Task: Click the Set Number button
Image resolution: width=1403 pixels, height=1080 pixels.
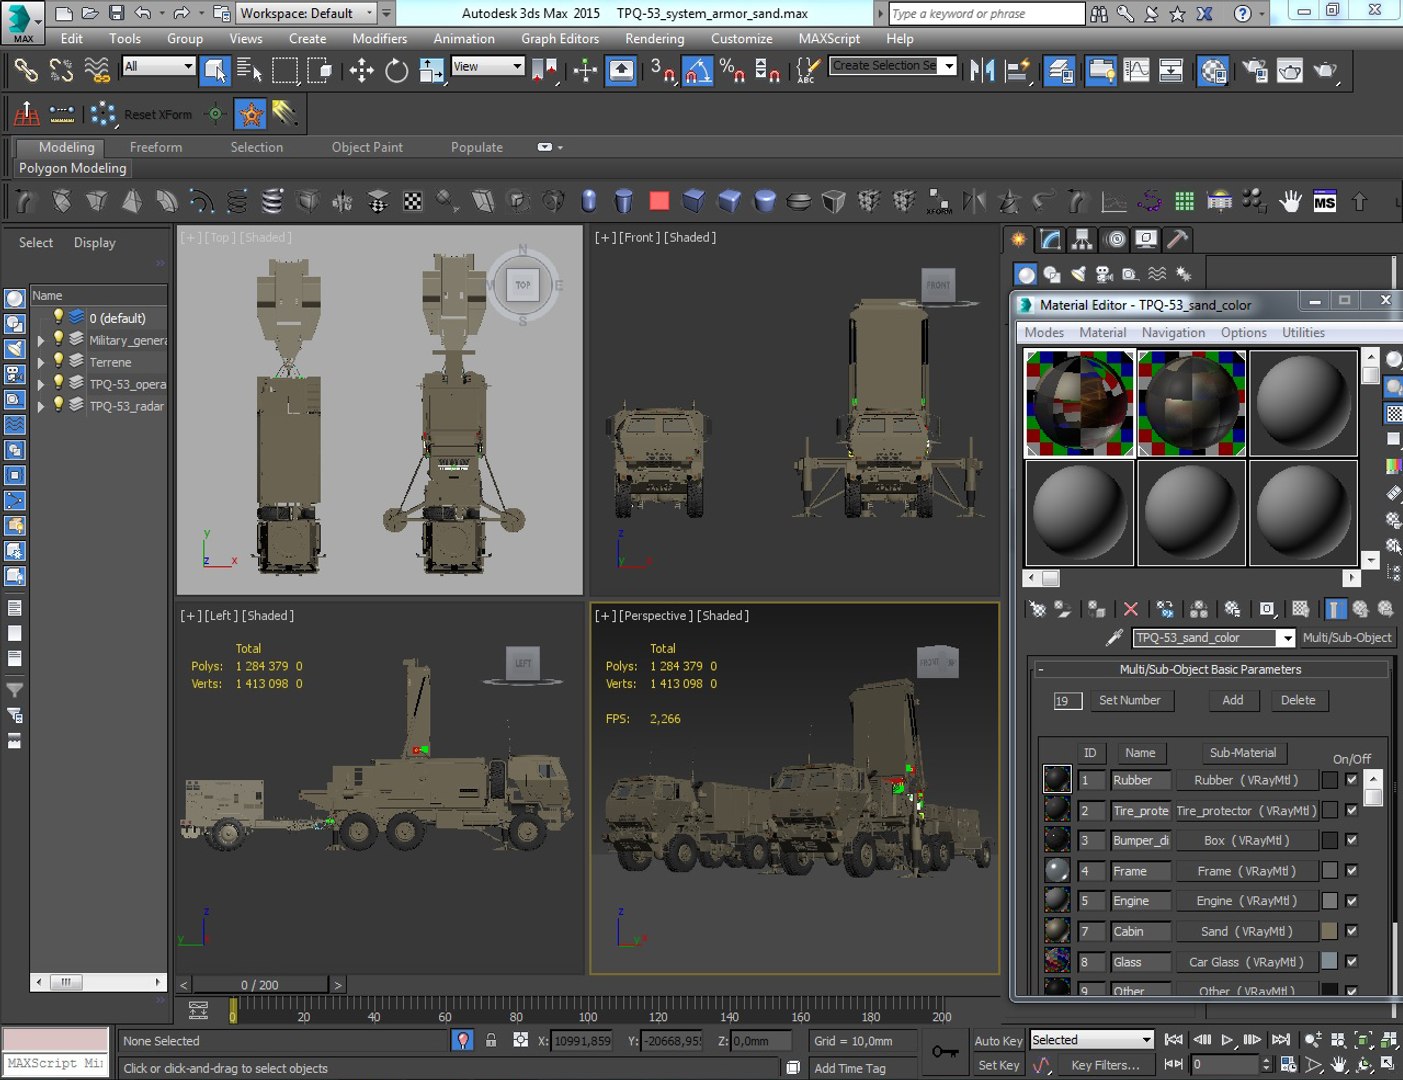Action: coord(1130,700)
